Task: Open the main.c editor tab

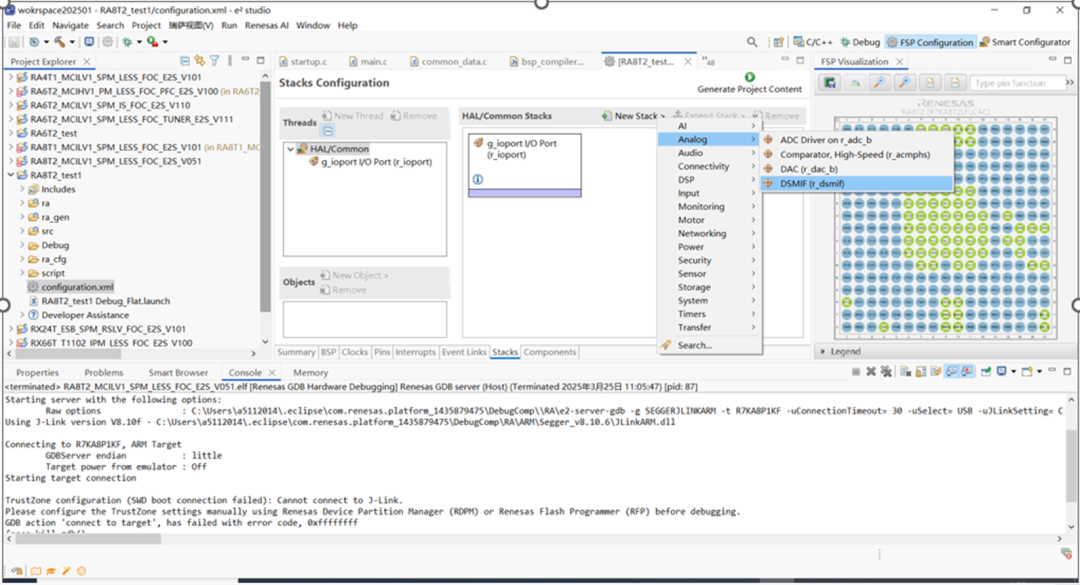Action: (368, 61)
